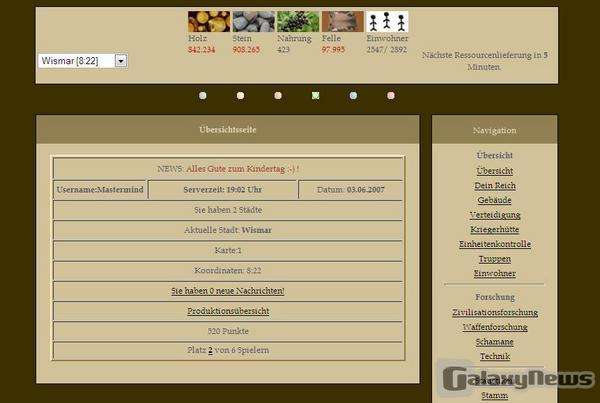600x403 pixels.
Task: Go to Gebäude page
Action: tap(494, 200)
